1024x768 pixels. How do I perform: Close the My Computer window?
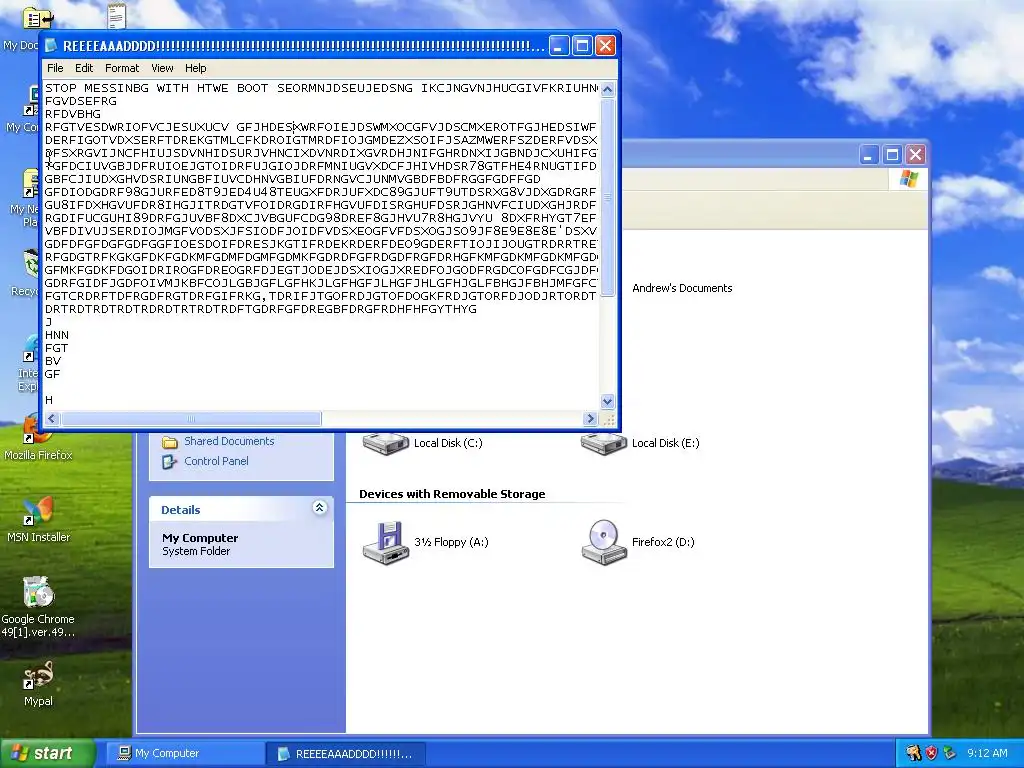916,155
